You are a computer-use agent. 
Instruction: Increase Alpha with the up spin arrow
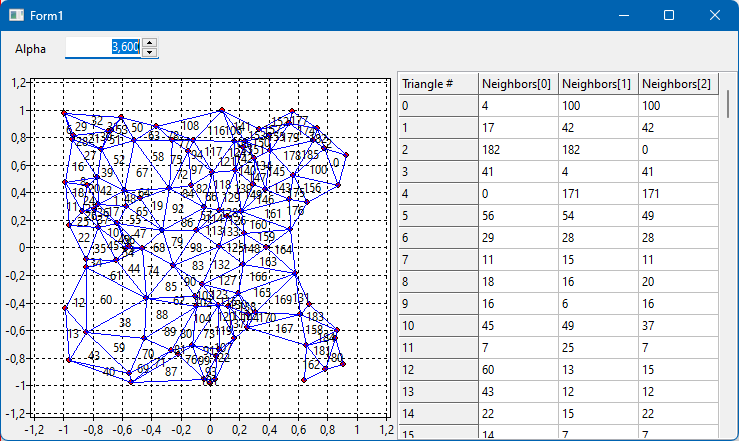point(149,42)
